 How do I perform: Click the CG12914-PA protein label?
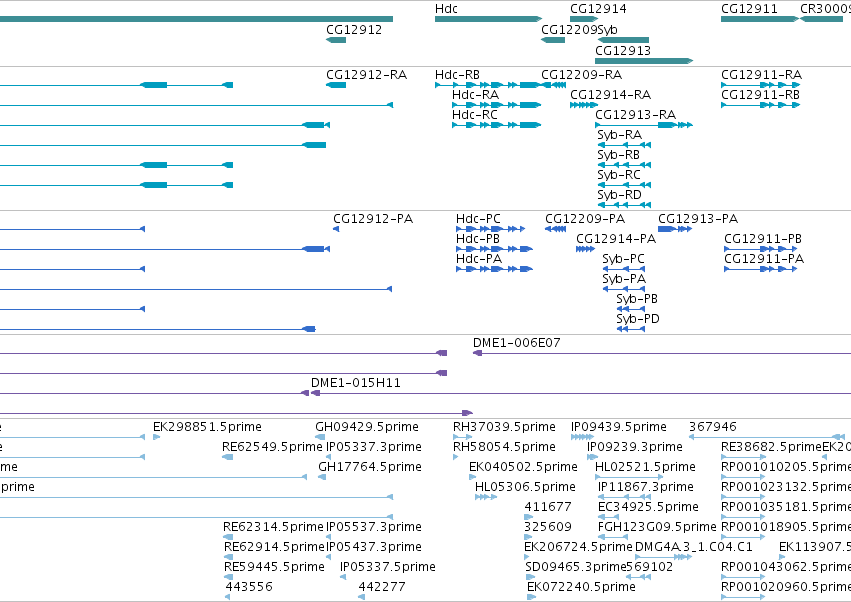point(616,239)
